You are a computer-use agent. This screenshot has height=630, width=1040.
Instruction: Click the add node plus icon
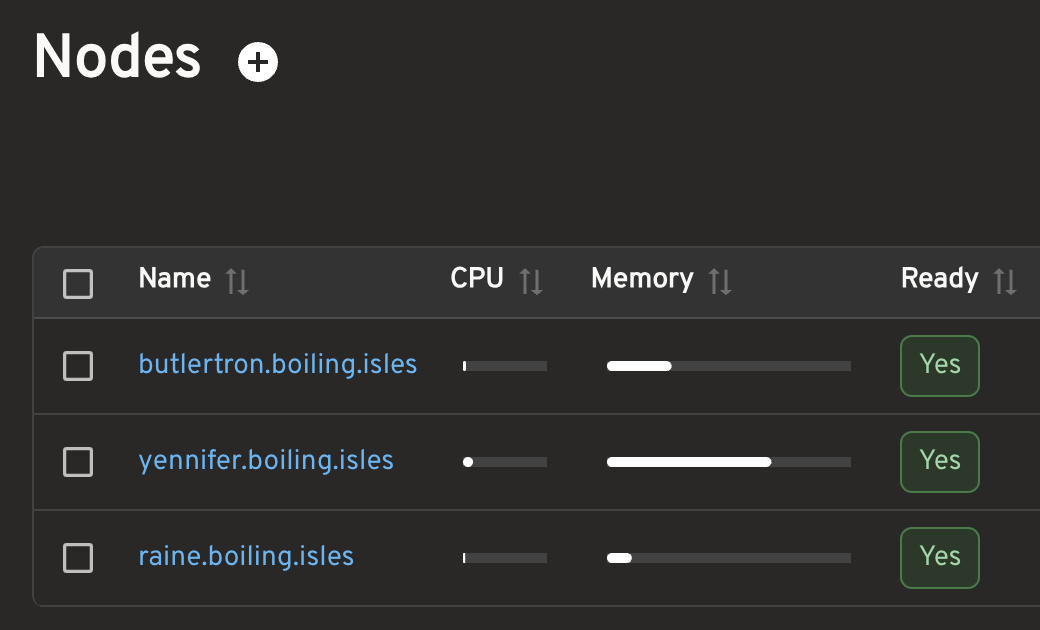(x=258, y=62)
